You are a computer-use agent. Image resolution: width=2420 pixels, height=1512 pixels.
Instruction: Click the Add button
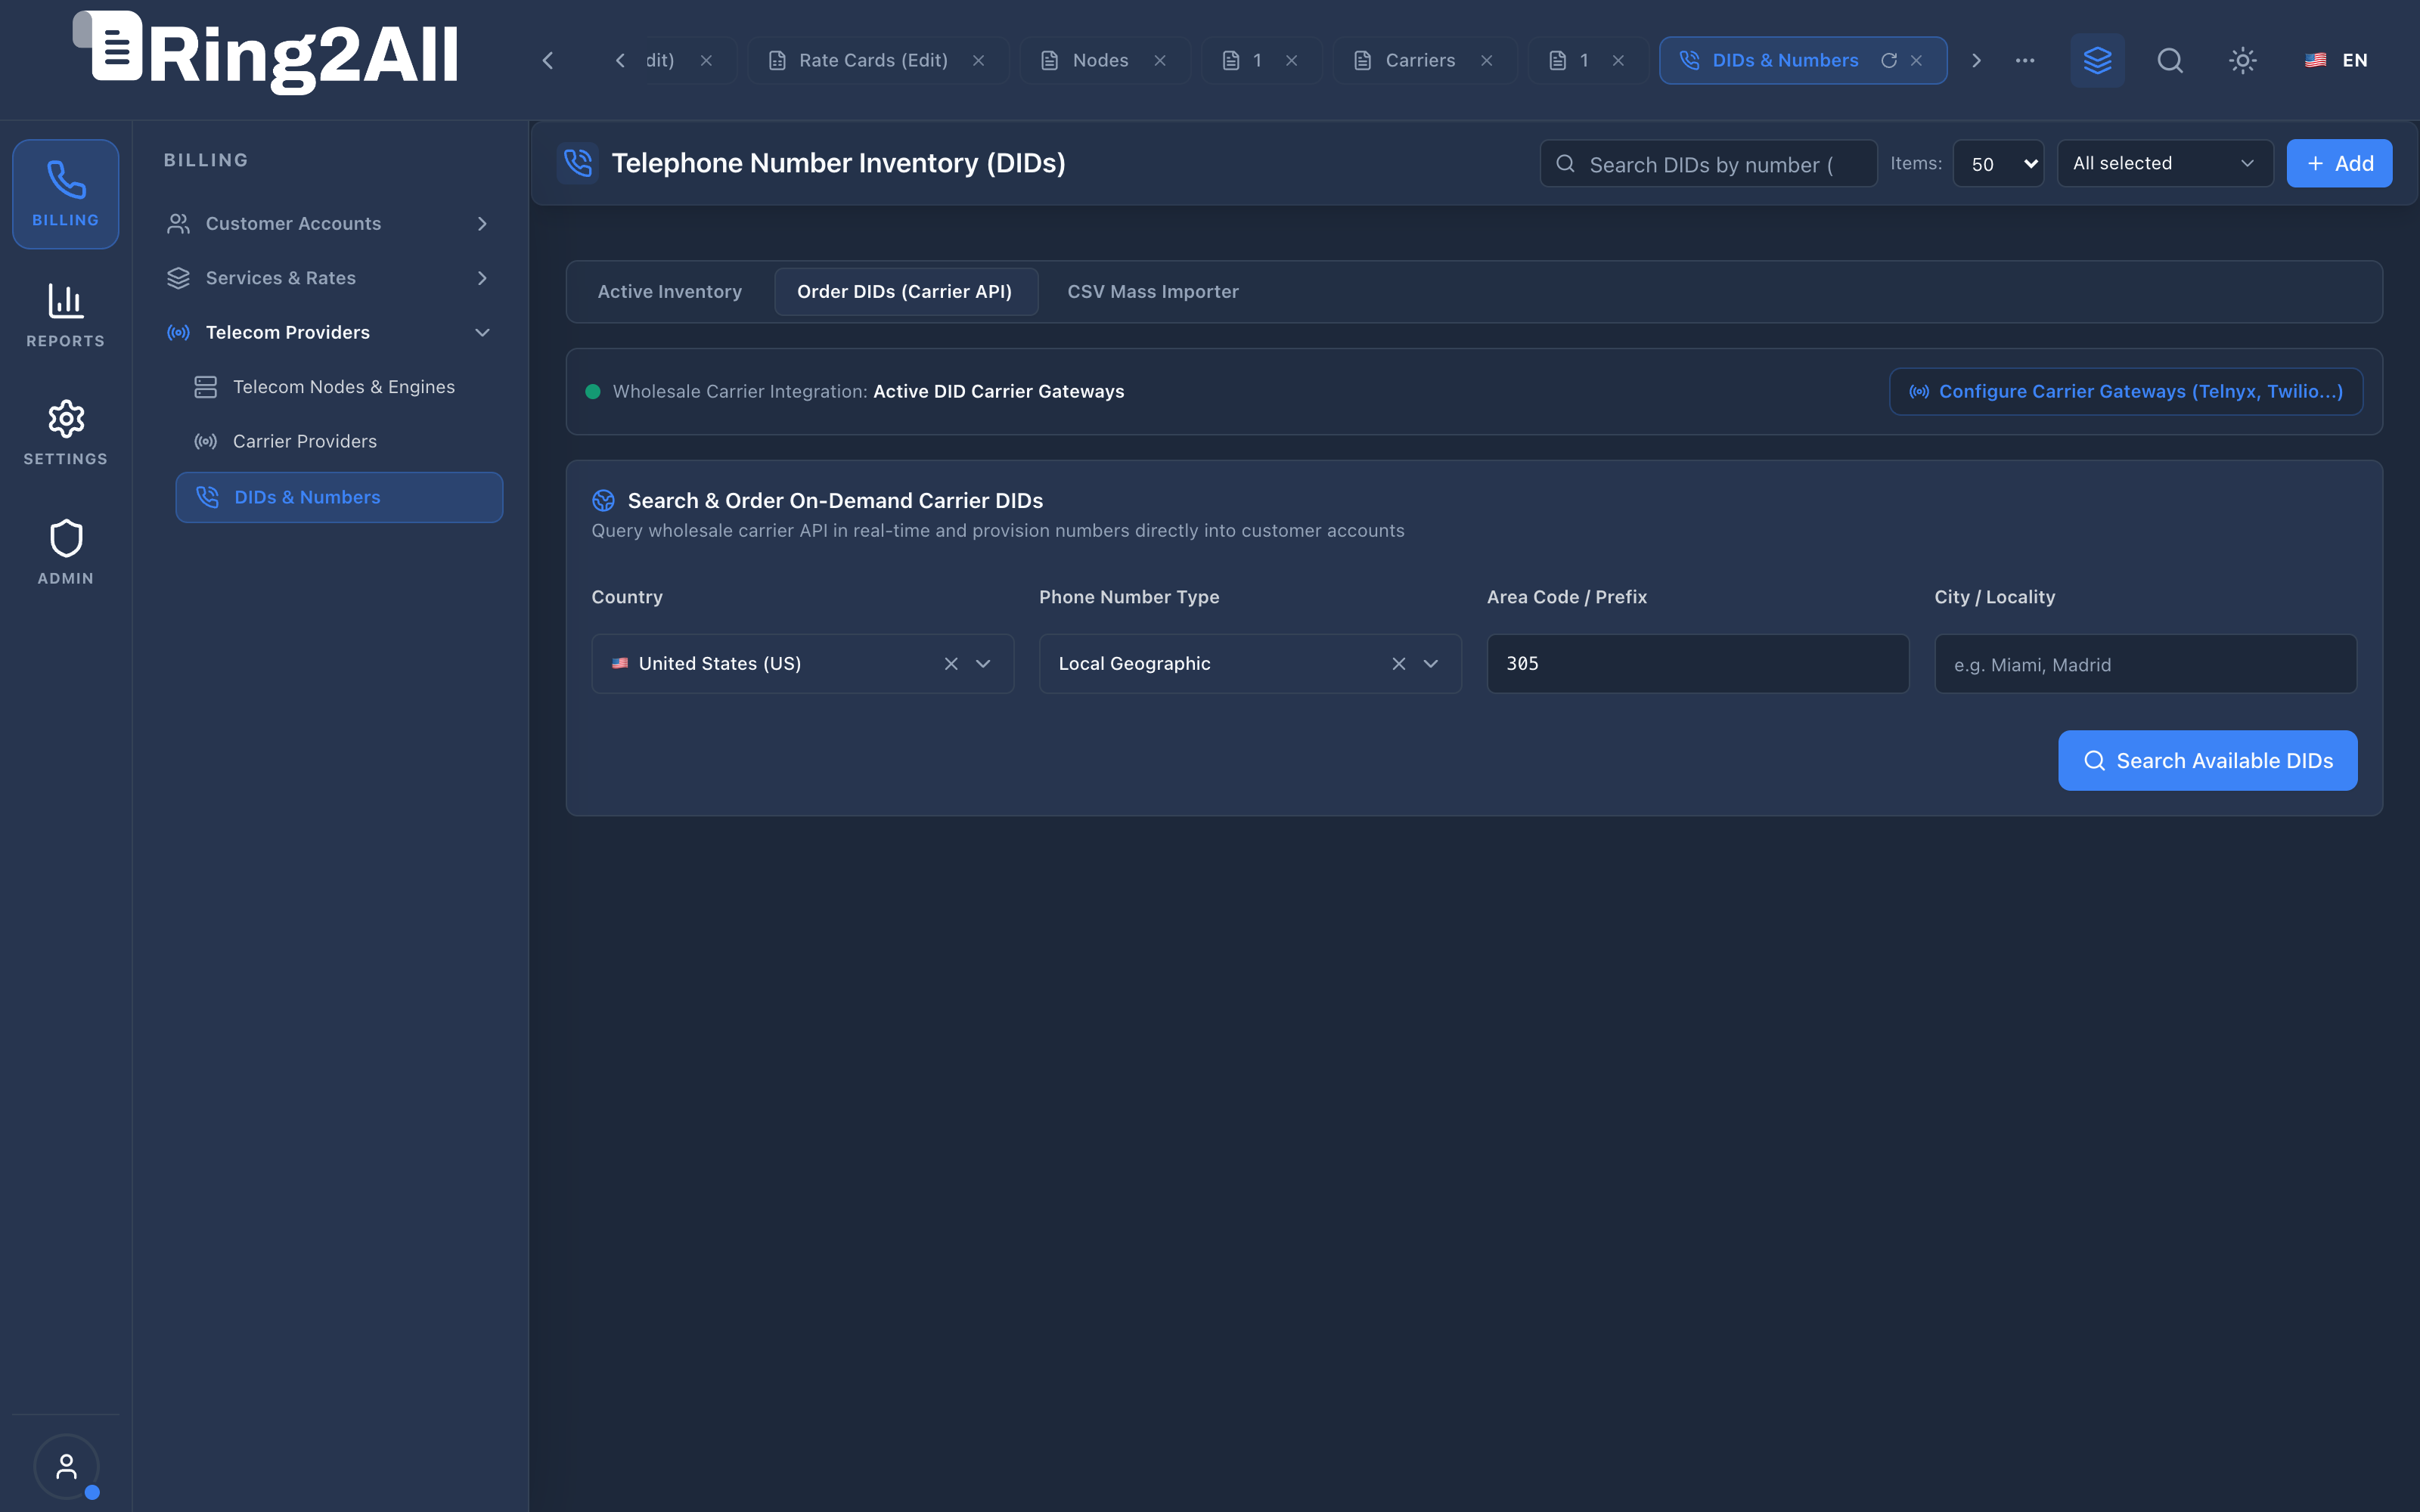[2339, 163]
